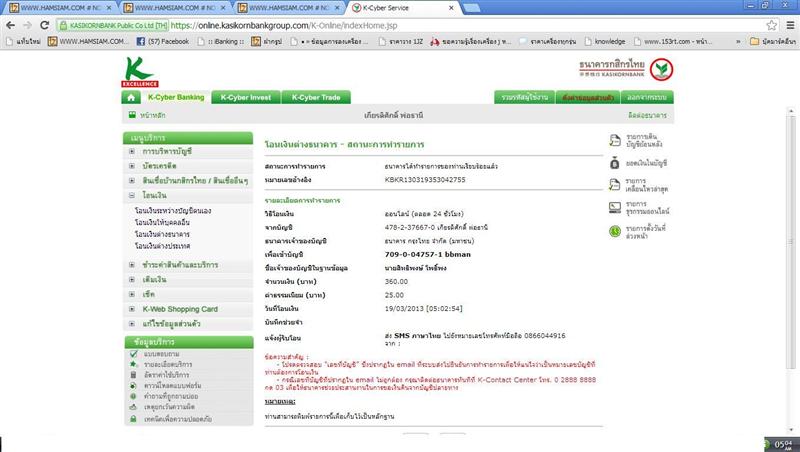Open โอนเงินต่างประเทศ link
The height and width of the screenshot is (452, 800).
(162, 246)
